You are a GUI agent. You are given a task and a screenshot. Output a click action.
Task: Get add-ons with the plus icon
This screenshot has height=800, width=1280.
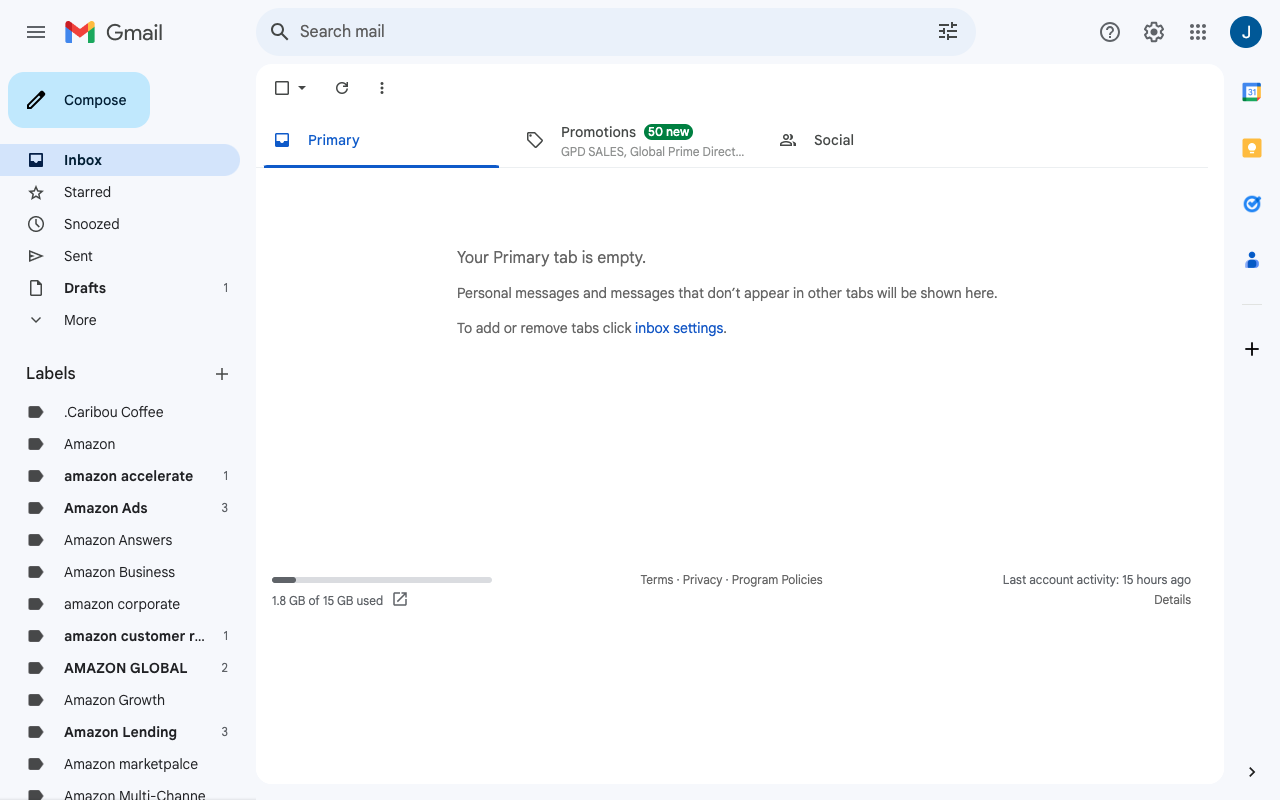(x=1252, y=349)
